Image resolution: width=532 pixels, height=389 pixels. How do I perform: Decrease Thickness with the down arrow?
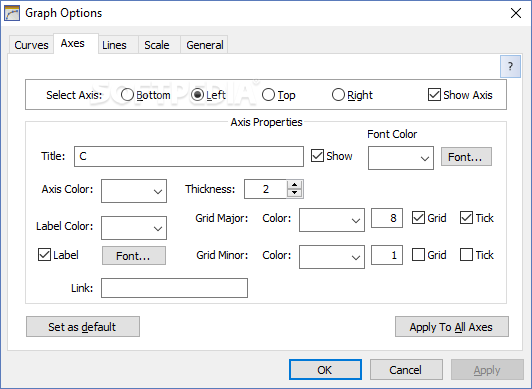click(x=294, y=193)
